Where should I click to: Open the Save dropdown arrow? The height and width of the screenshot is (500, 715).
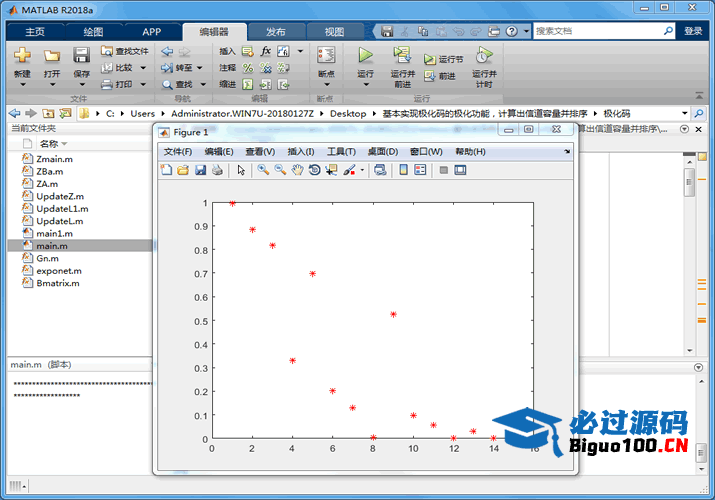82,85
